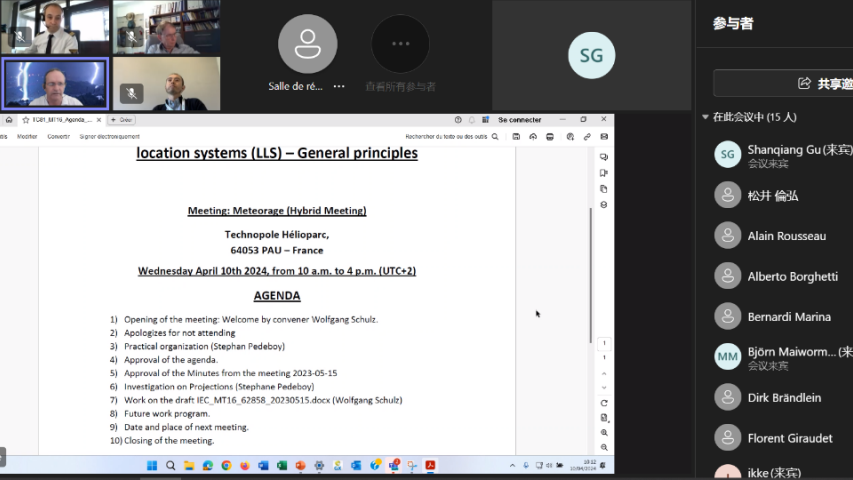The height and width of the screenshot is (480, 853).
Task: Zoom out with the minus magnifier
Action: pos(604,447)
